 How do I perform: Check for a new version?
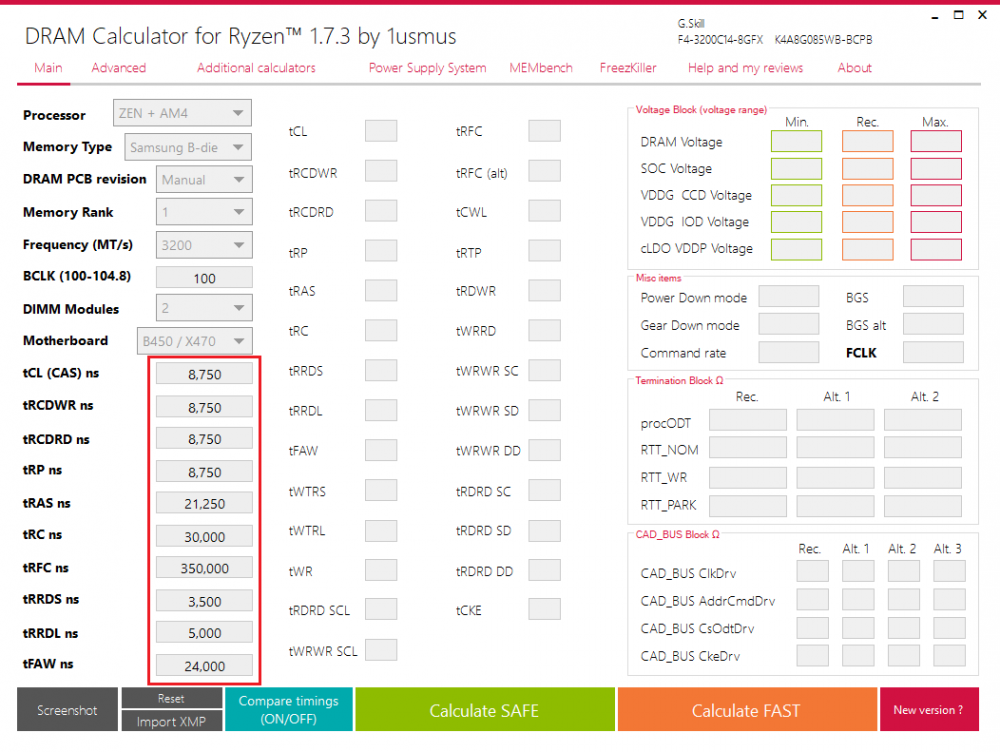coord(930,710)
